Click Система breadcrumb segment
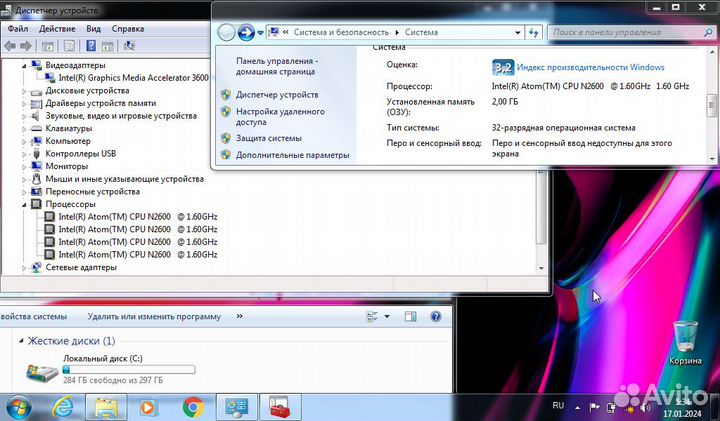The width and height of the screenshot is (720, 421). [x=421, y=32]
